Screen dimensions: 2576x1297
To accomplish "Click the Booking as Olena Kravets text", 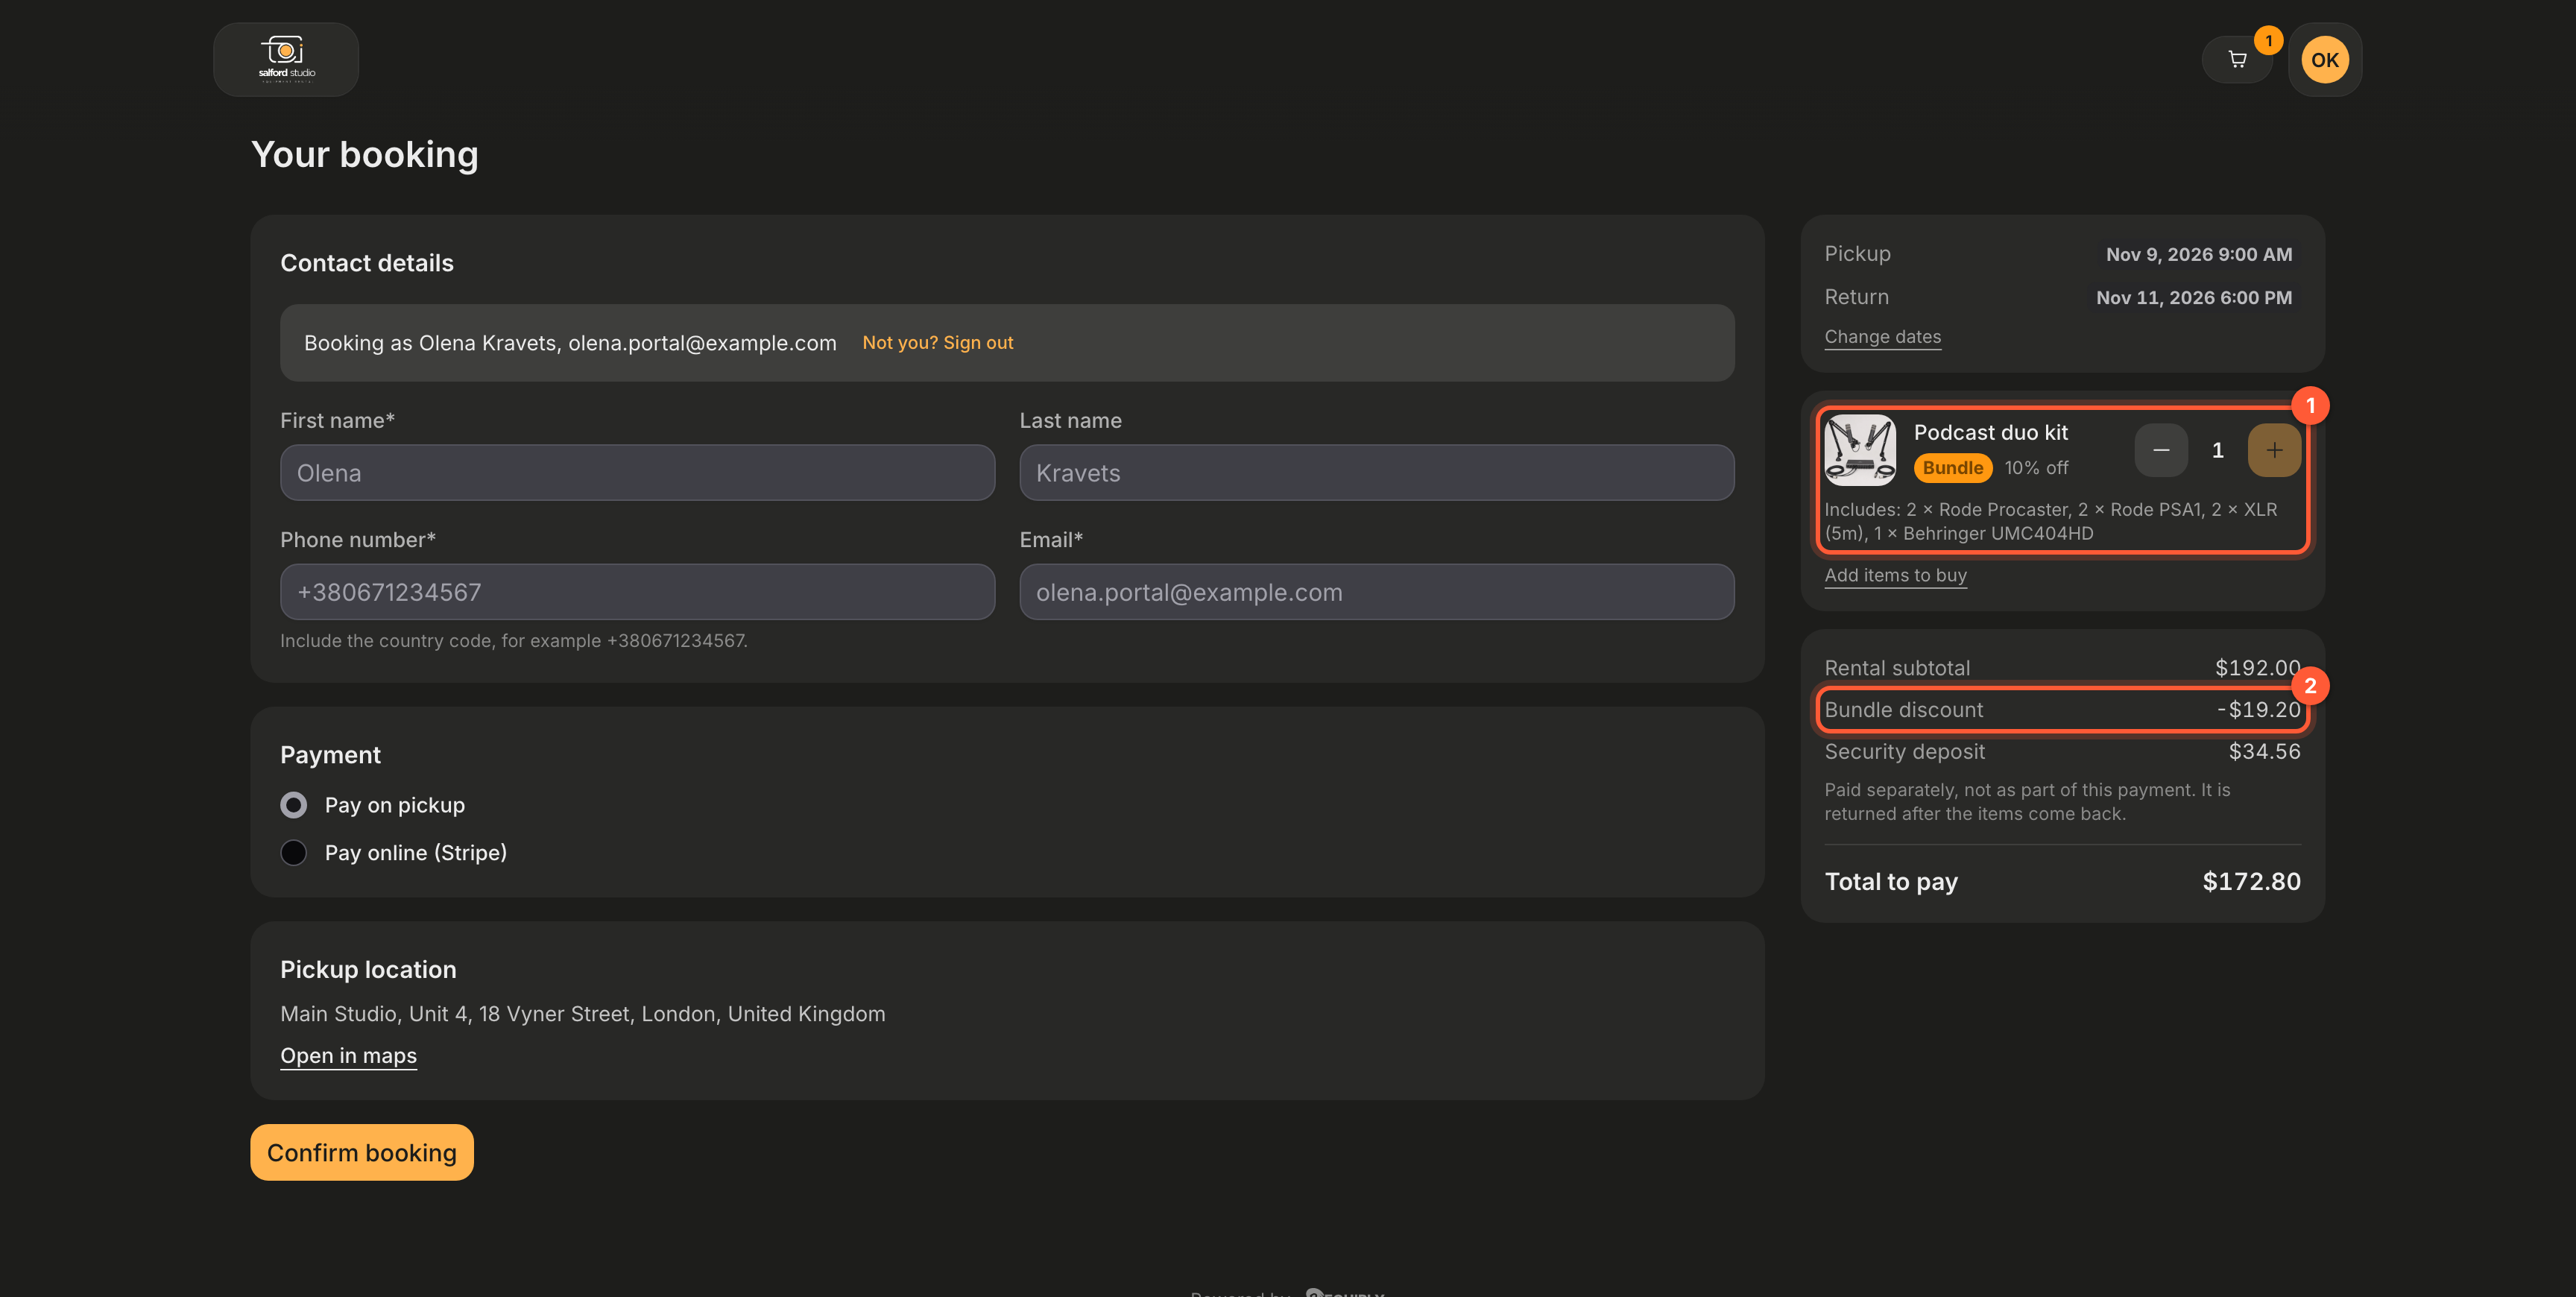I will click(x=570, y=343).
